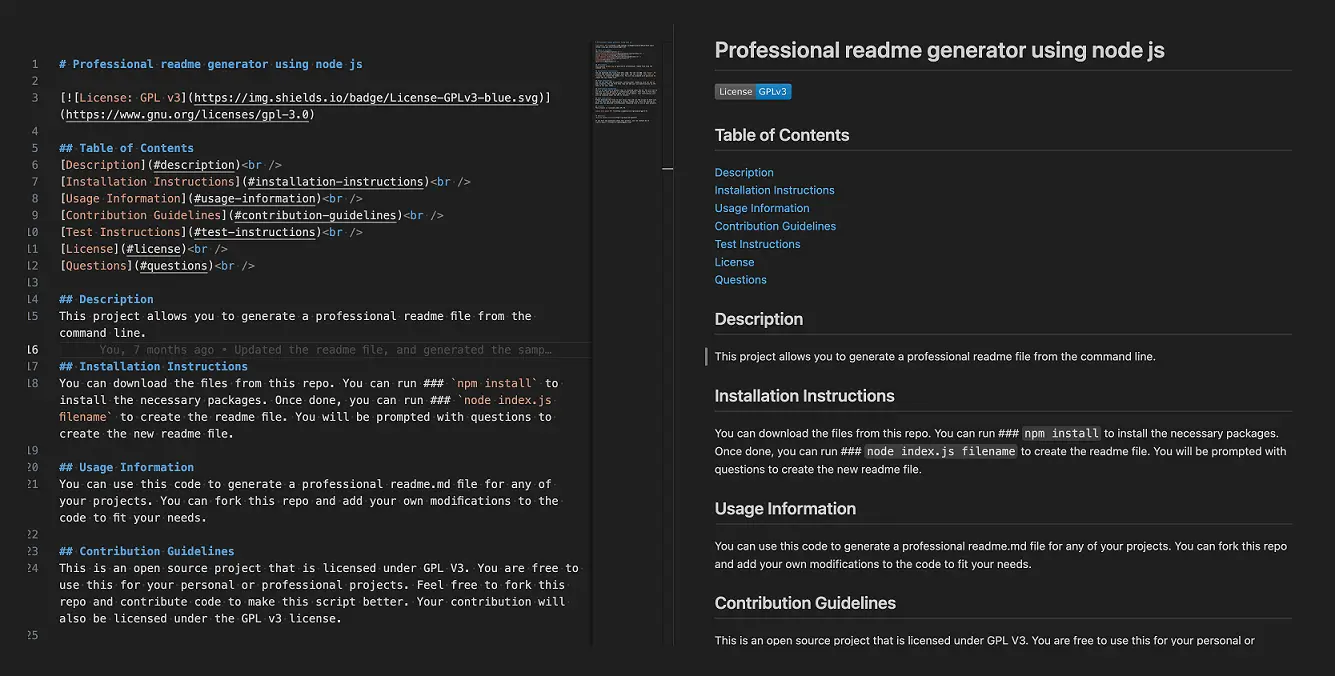
Task: Click the npm install code snippet in preview
Action: (x=1062, y=433)
